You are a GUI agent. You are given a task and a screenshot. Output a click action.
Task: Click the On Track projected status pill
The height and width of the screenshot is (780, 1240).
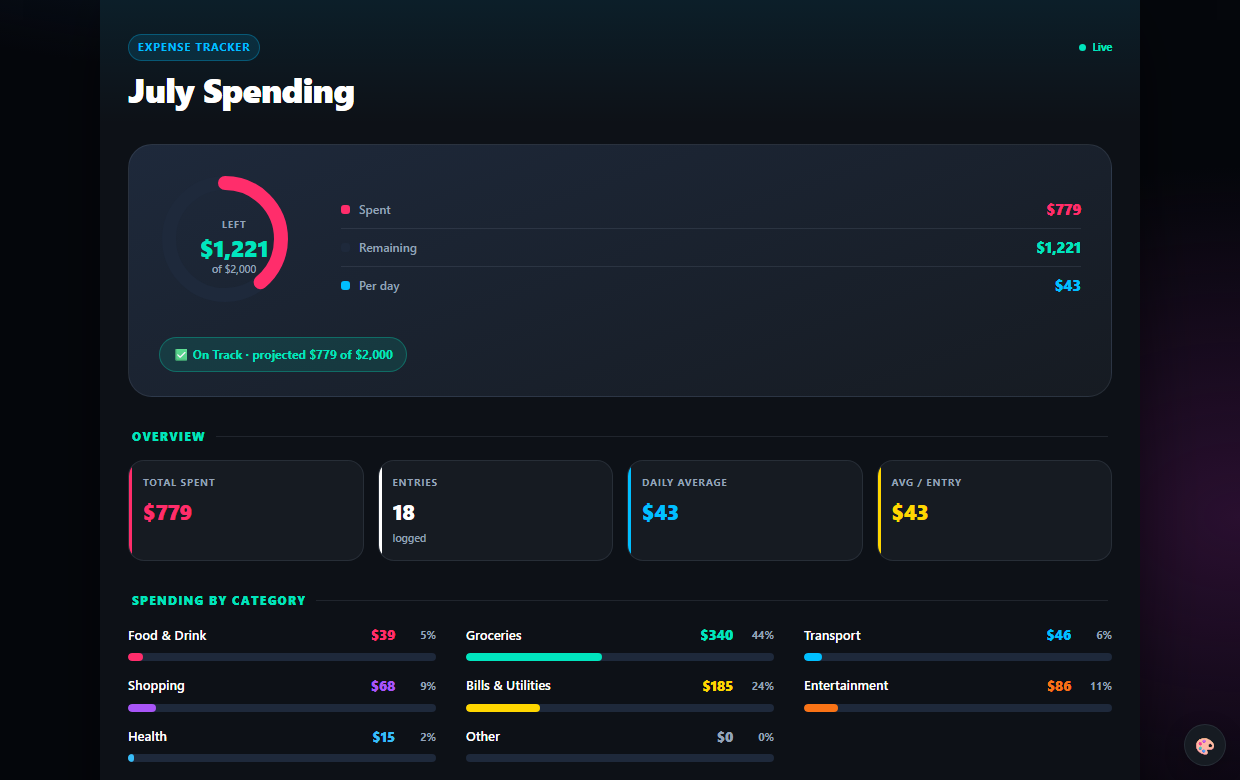click(x=283, y=354)
